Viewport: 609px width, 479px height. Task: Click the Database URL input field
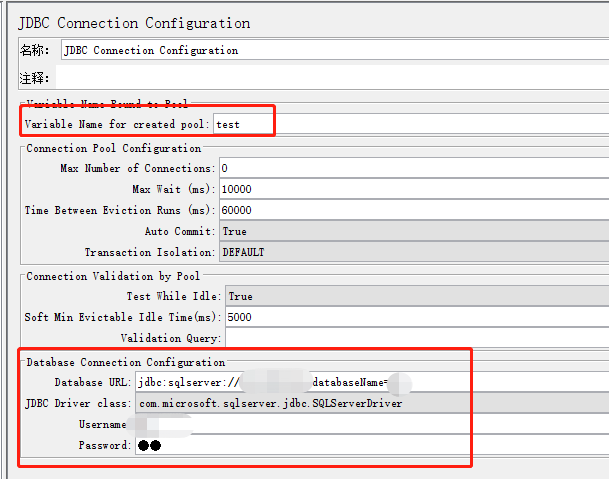[x=300, y=382]
